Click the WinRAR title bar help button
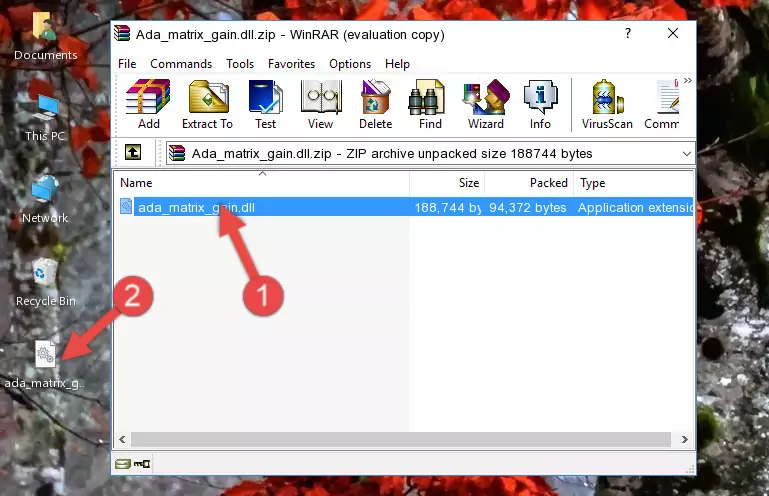 tap(628, 33)
